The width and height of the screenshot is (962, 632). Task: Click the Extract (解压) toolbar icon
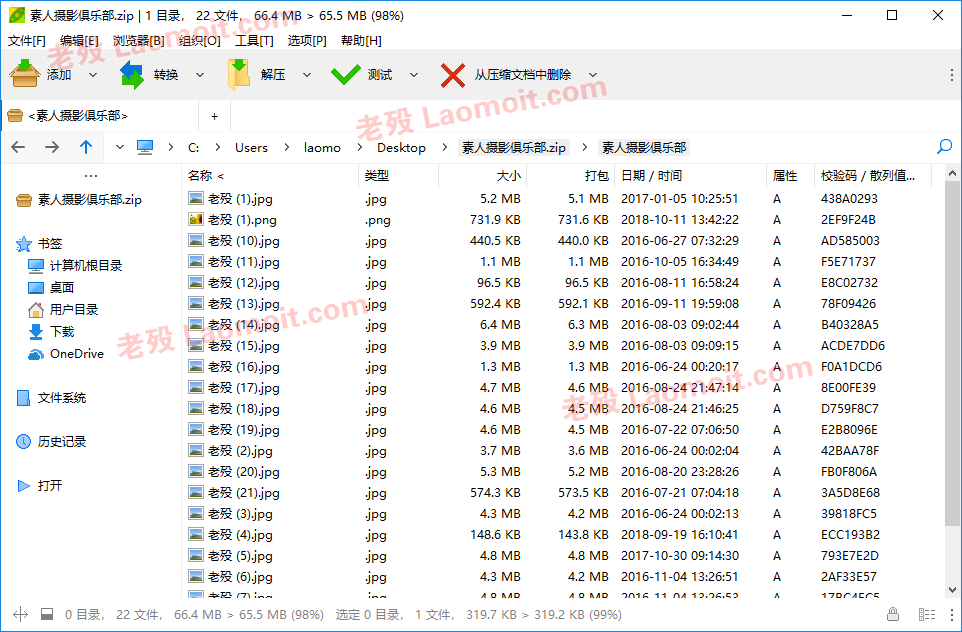point(239,74)
